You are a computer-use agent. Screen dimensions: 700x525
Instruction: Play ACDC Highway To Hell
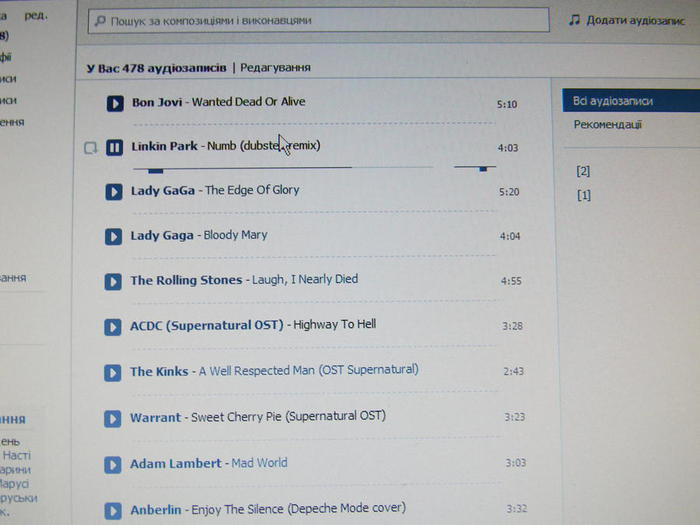tap(112, 327)
